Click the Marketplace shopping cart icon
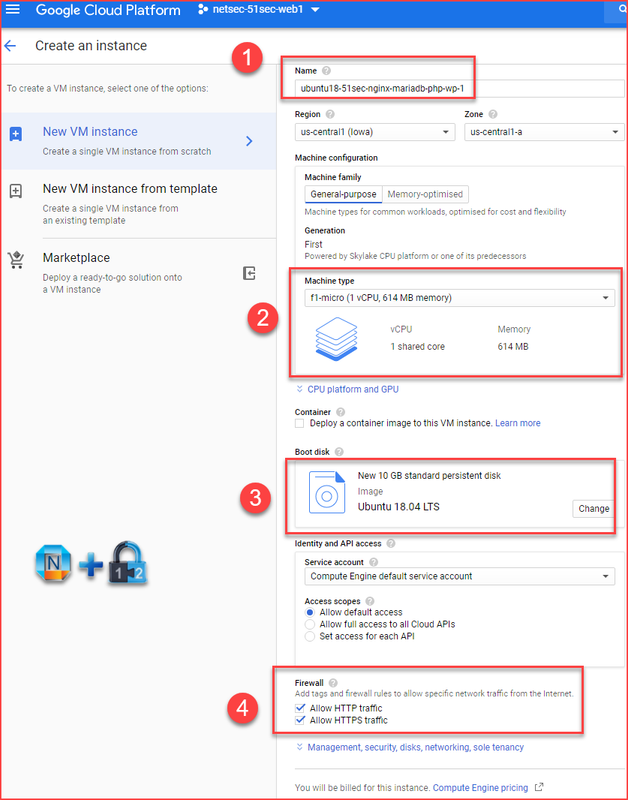 [x=16, y=260]
